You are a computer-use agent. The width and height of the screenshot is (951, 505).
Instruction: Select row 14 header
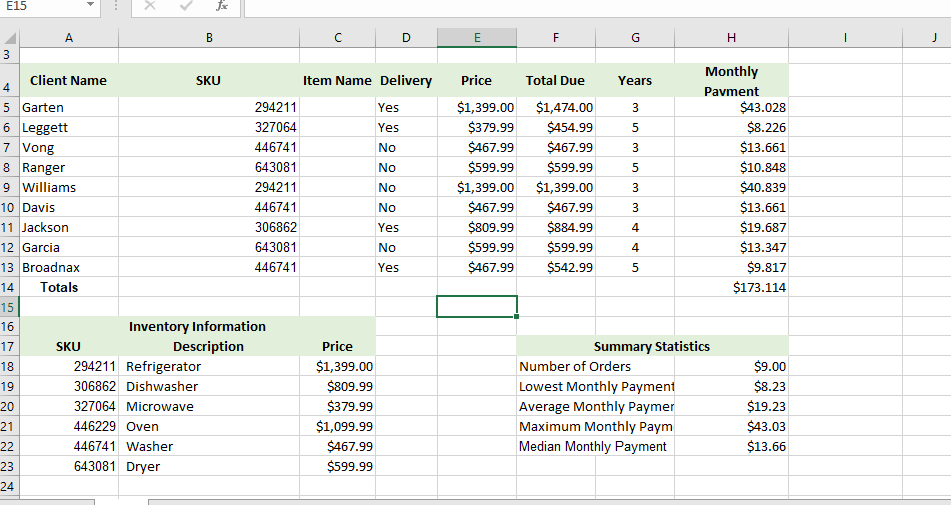(x=10, y=287)
